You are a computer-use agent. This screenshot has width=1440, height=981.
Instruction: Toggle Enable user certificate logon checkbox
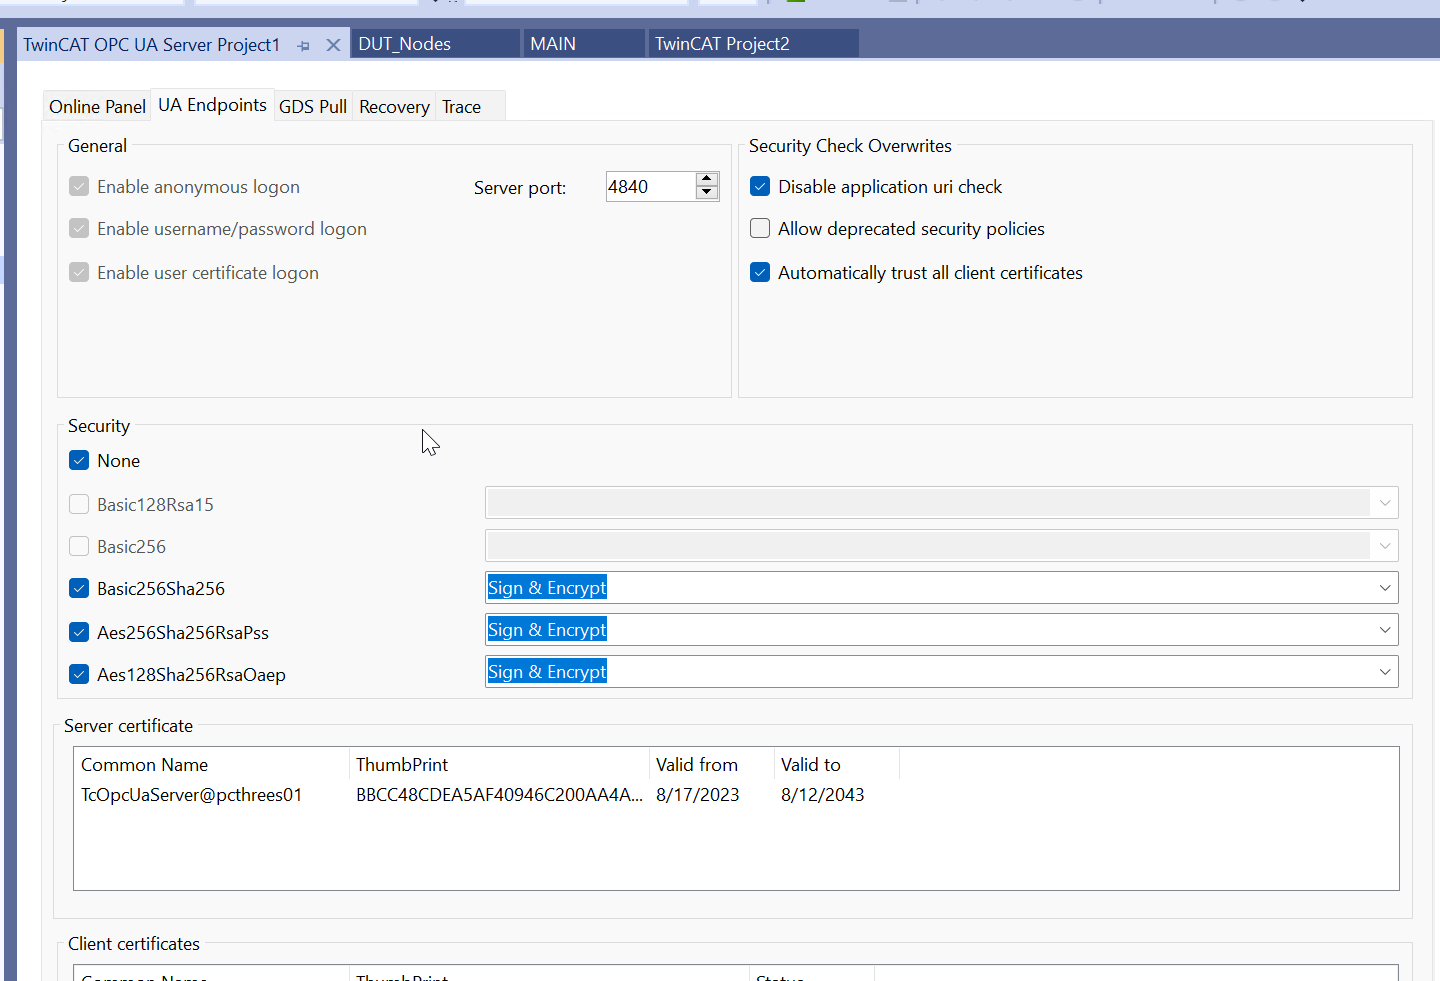(x=79, y=273)
